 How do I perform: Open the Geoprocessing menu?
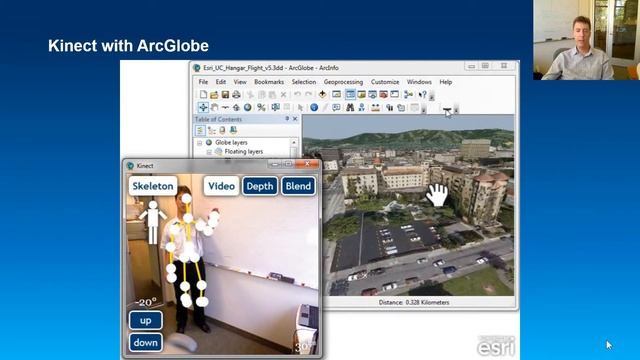[x=343, y=82]
